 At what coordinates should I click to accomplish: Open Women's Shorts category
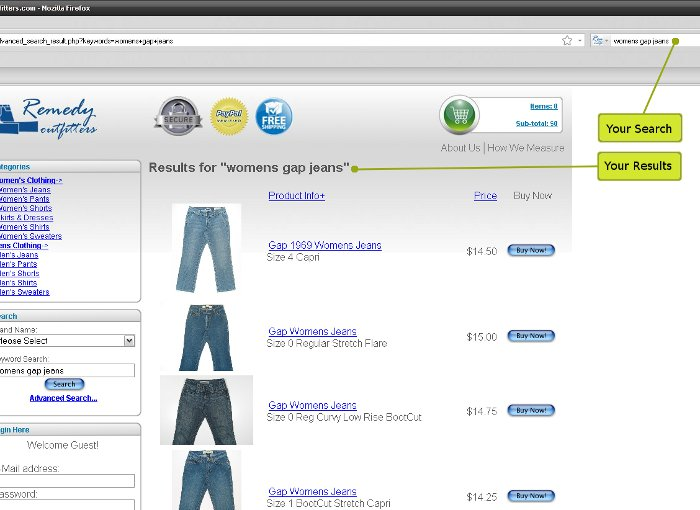pos(25,209)
